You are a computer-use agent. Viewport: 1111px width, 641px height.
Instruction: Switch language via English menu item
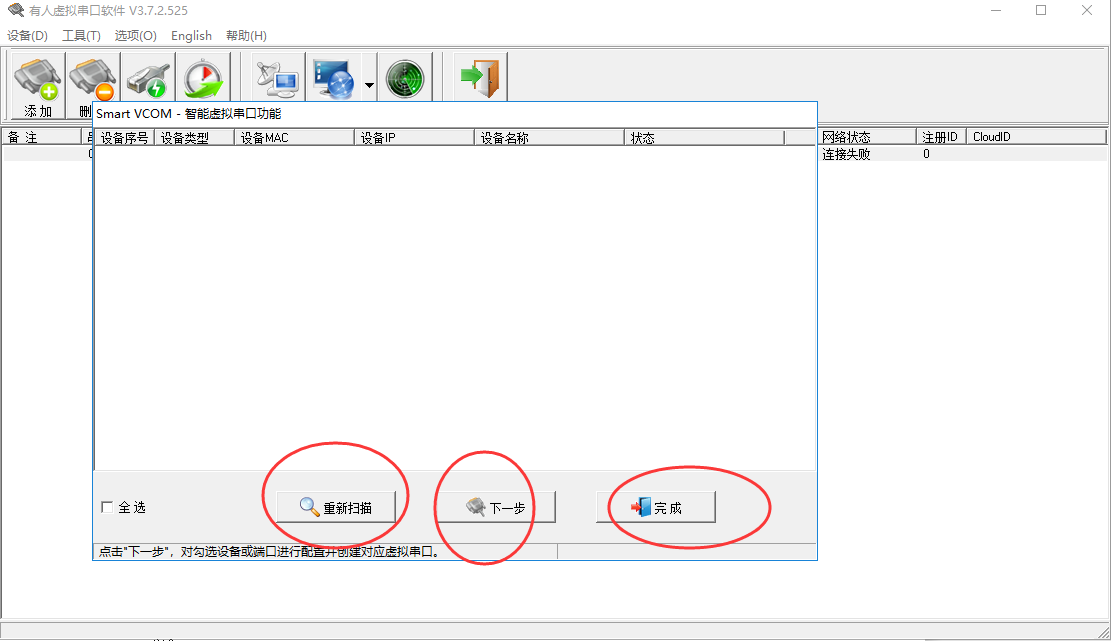[x=191, y=36]
